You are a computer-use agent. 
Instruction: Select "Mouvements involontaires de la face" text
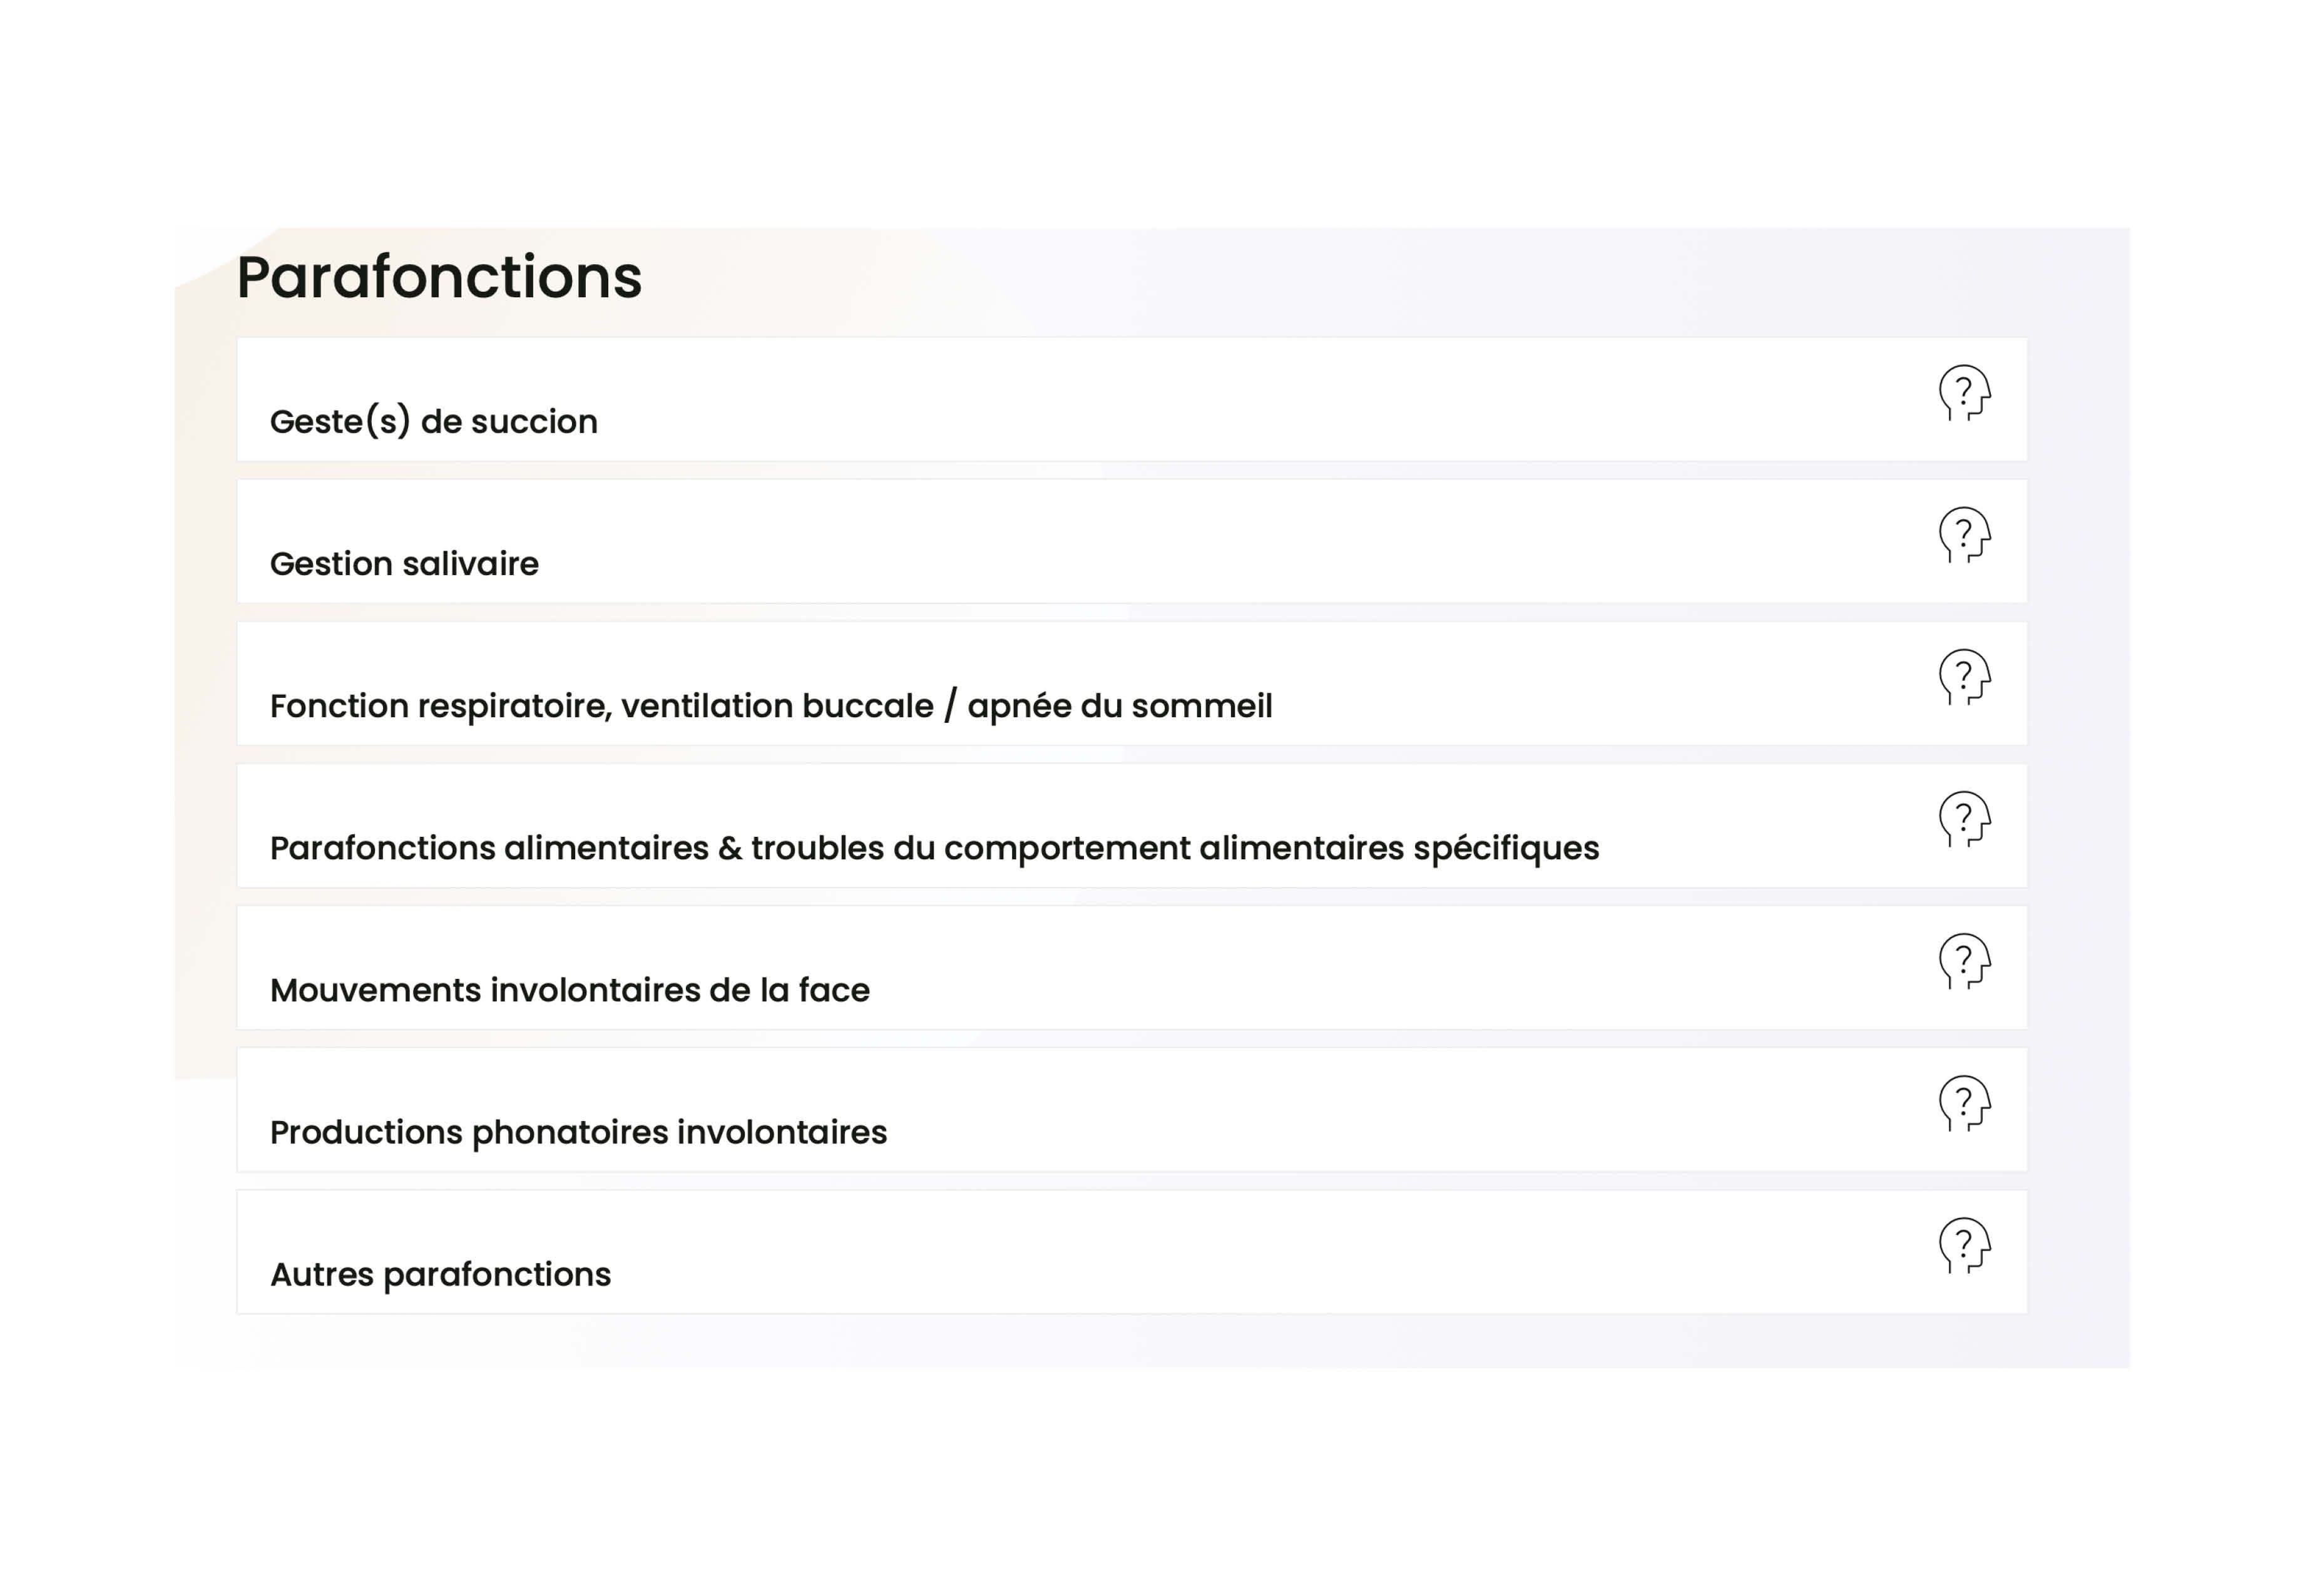[569, 990]
